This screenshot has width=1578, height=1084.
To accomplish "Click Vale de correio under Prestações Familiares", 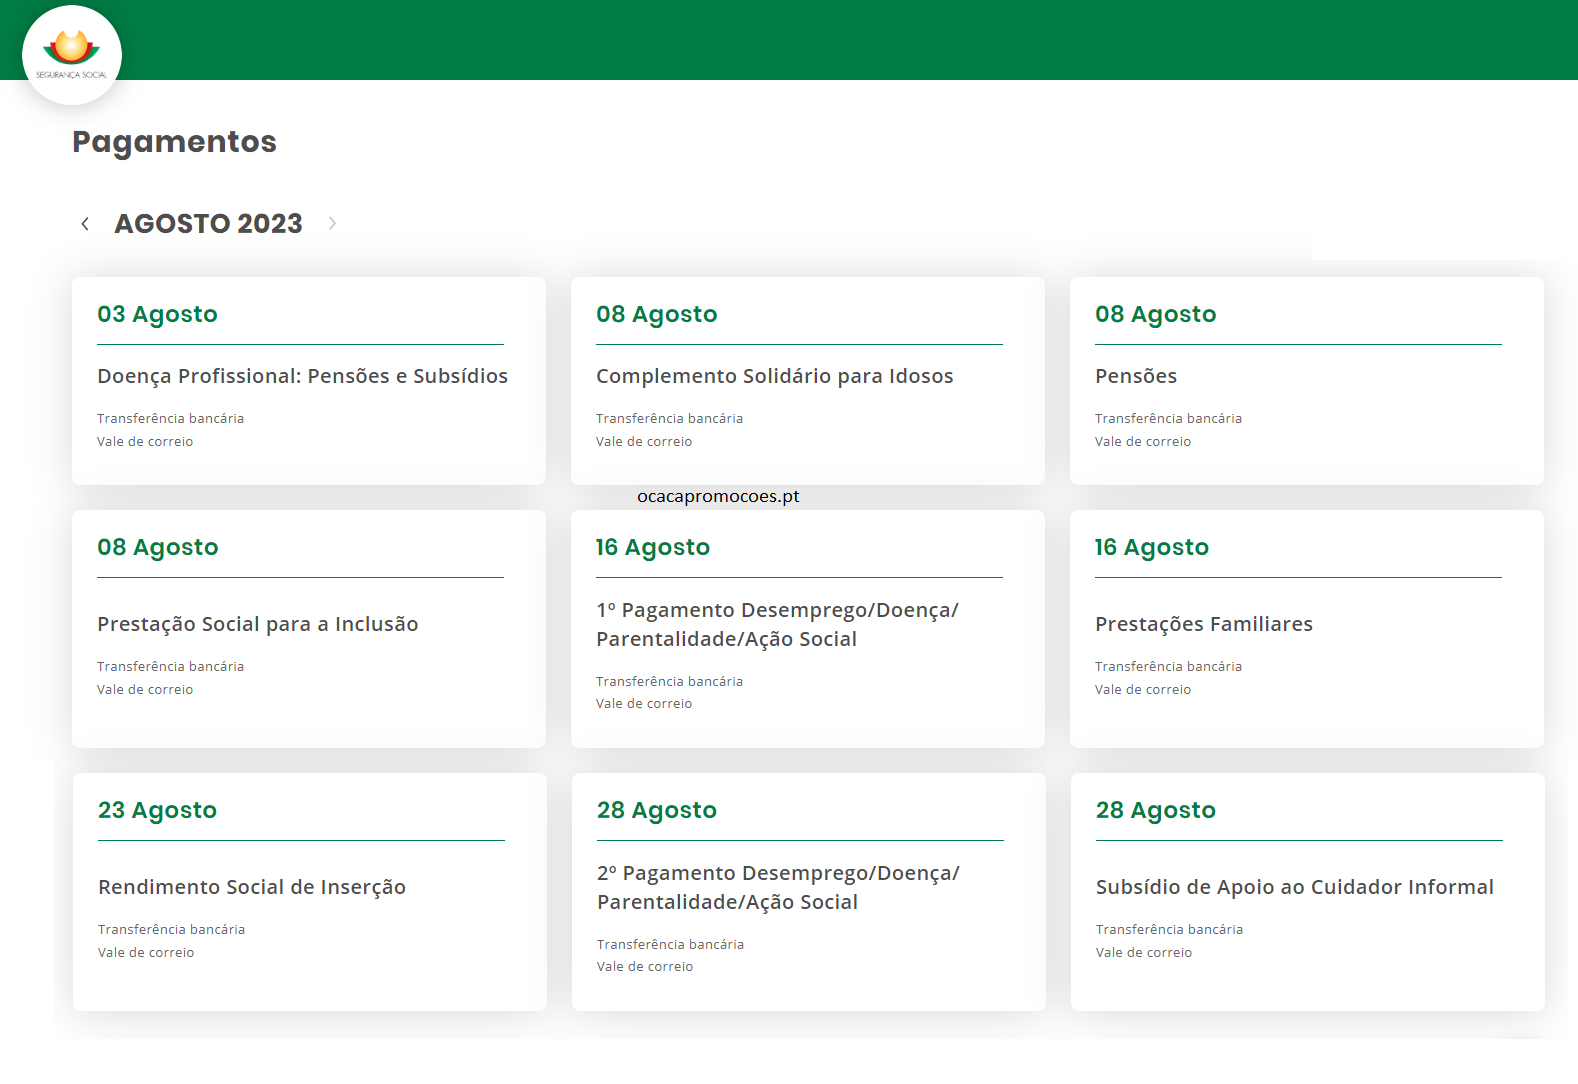I will point(1143,690).
